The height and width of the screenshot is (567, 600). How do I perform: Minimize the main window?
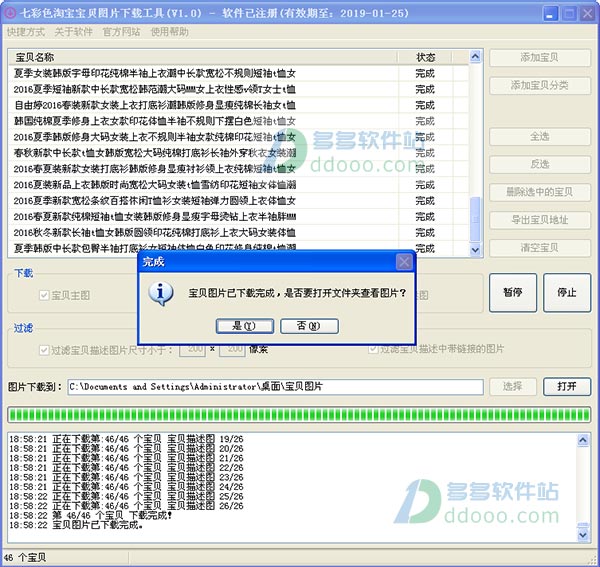(551, 14)
